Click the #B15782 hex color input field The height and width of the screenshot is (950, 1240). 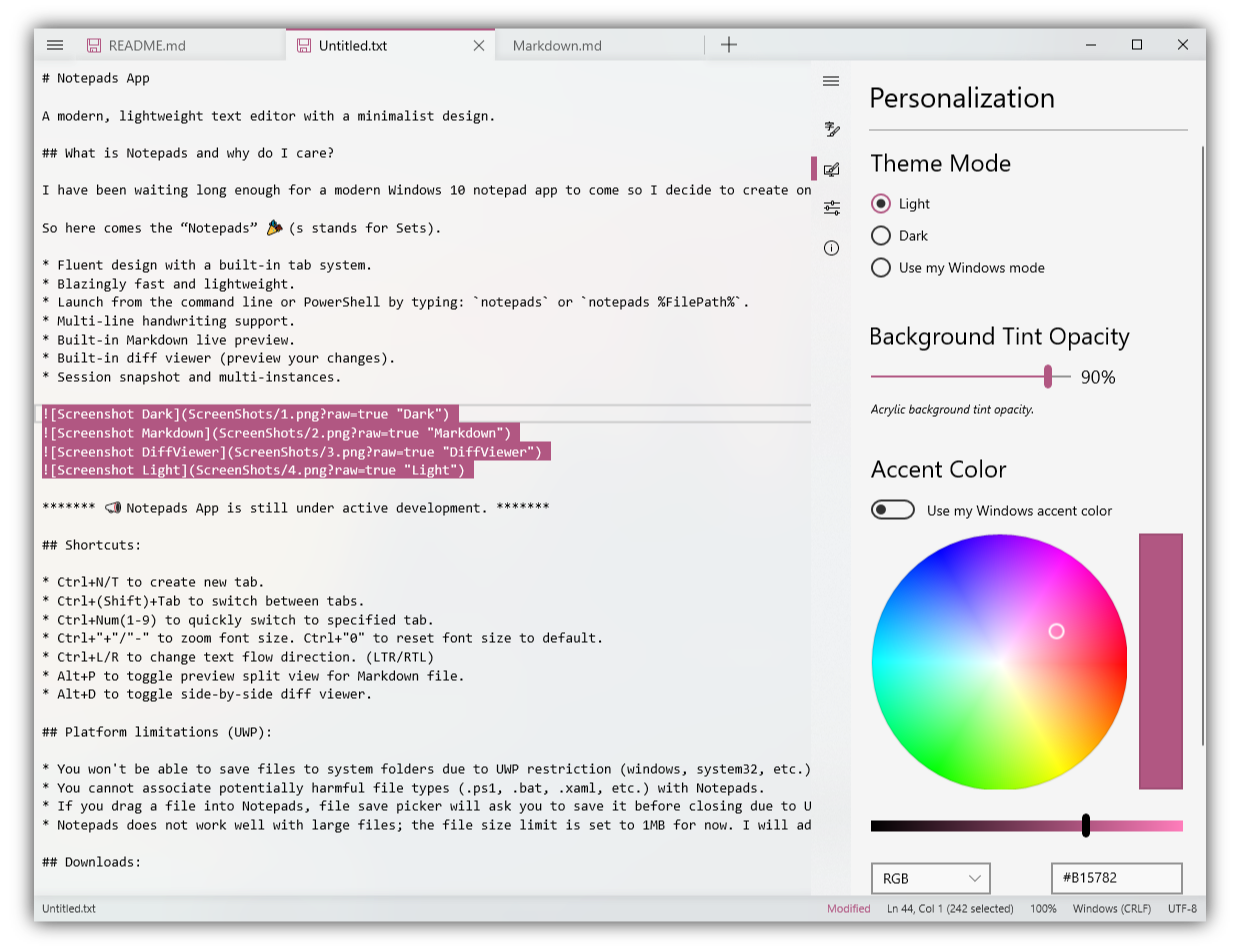click(x=1116, y=877)
